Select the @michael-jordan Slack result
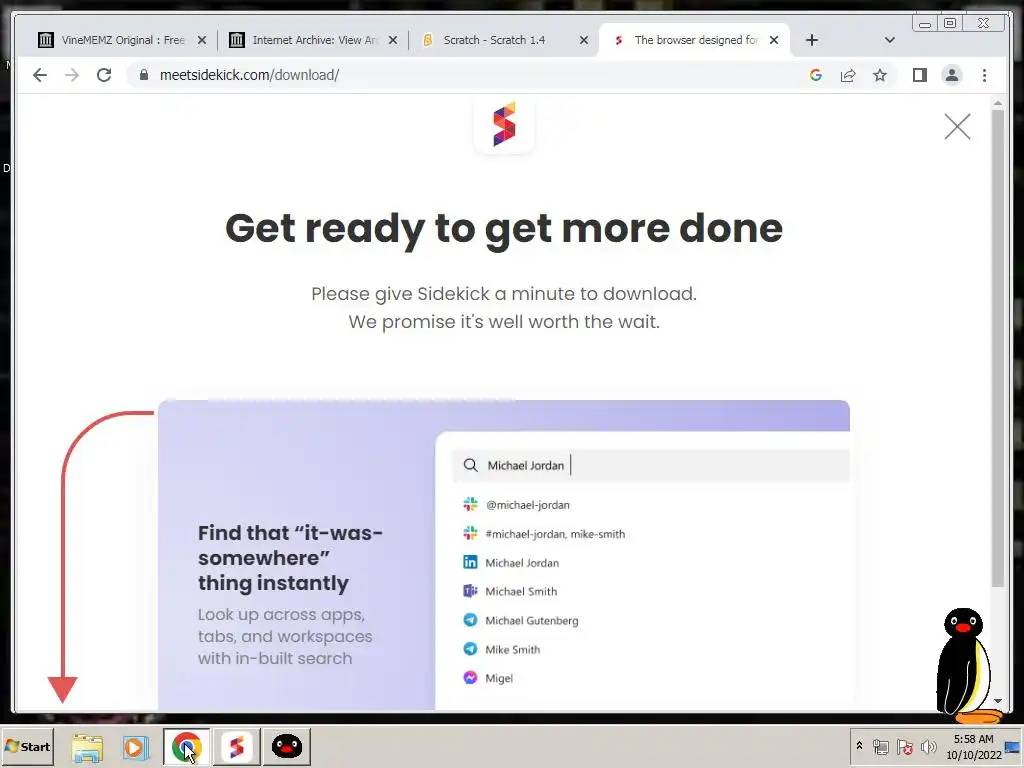Image resolution: width=1024 pixels, height=768 pixels. [517, 505]
